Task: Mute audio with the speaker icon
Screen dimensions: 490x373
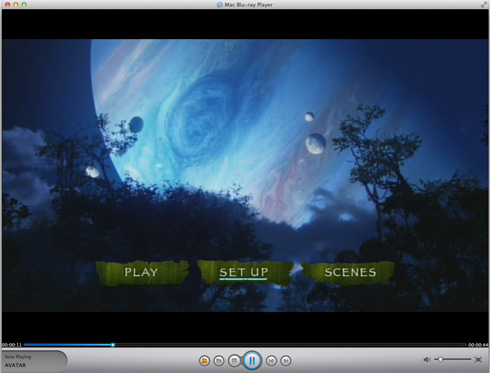Action: click(x=427, y=359)
